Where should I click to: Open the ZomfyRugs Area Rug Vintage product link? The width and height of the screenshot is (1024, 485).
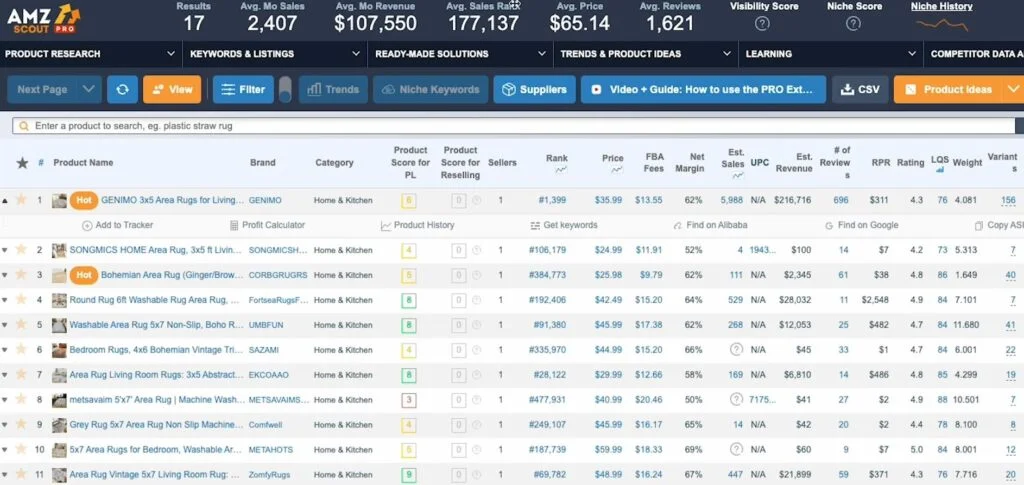(156, 475)
